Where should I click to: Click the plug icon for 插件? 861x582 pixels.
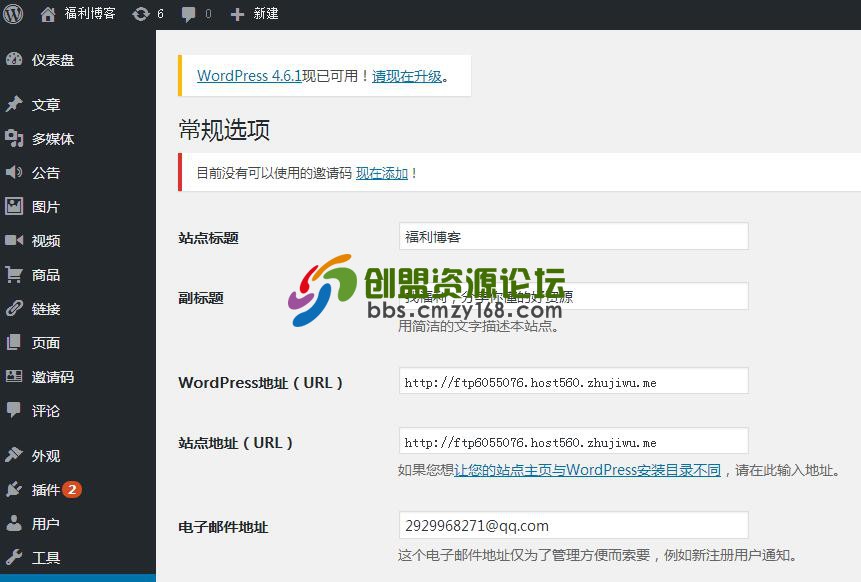(14, 489)
